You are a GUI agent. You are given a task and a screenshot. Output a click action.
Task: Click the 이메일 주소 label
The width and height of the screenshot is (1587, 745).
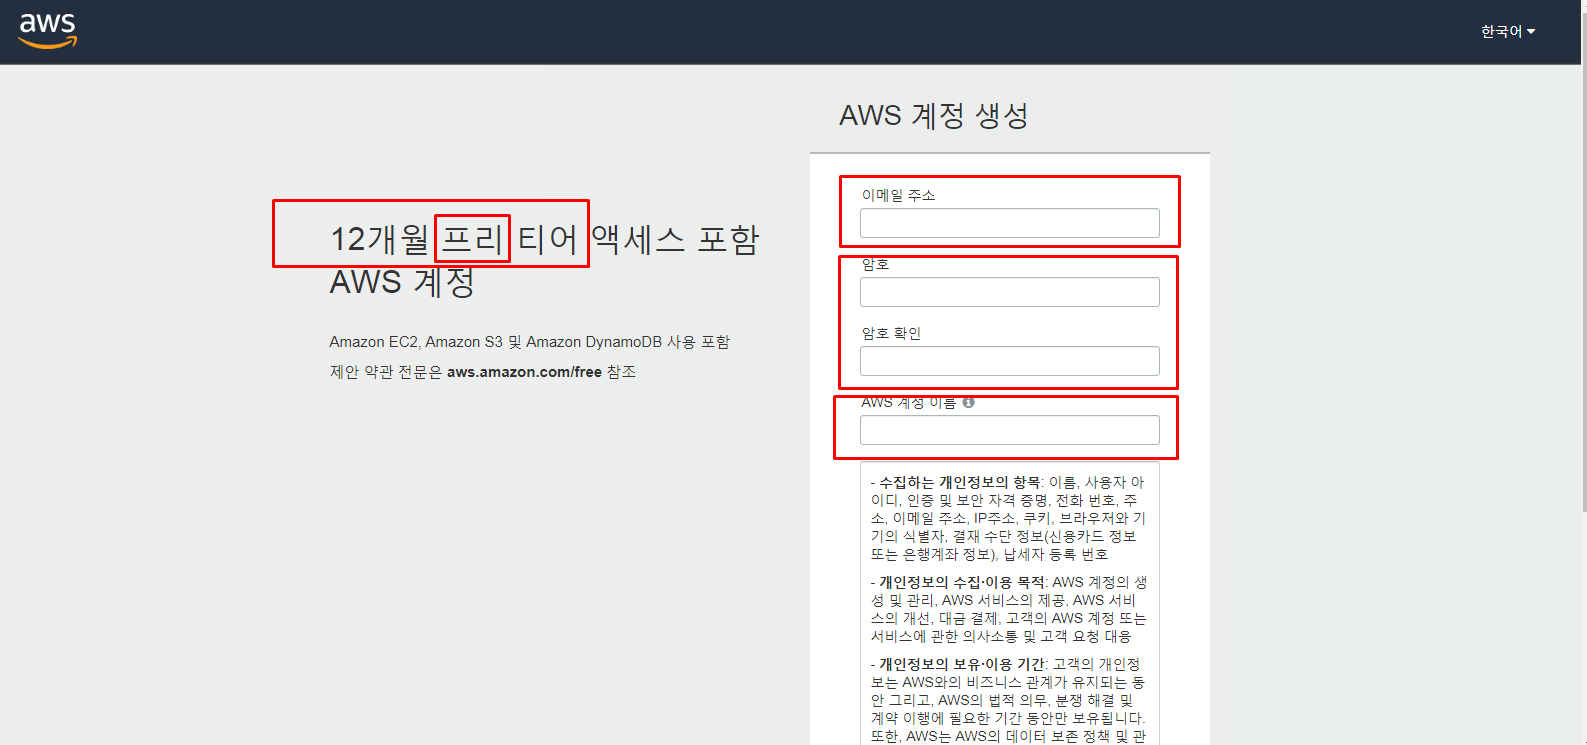click(898, 195)
